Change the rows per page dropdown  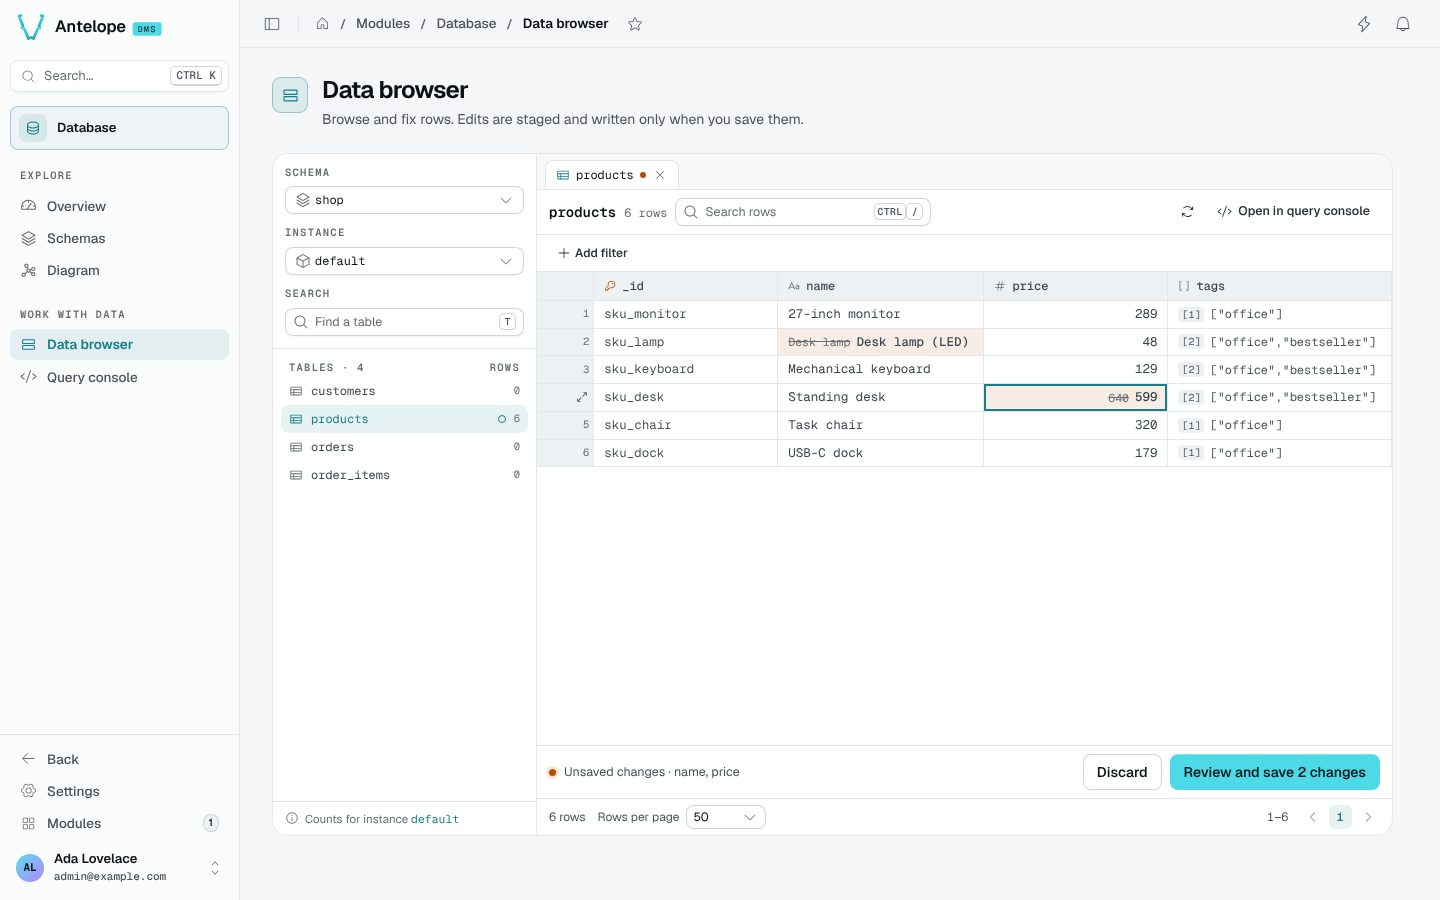click(x=725, y=817)
